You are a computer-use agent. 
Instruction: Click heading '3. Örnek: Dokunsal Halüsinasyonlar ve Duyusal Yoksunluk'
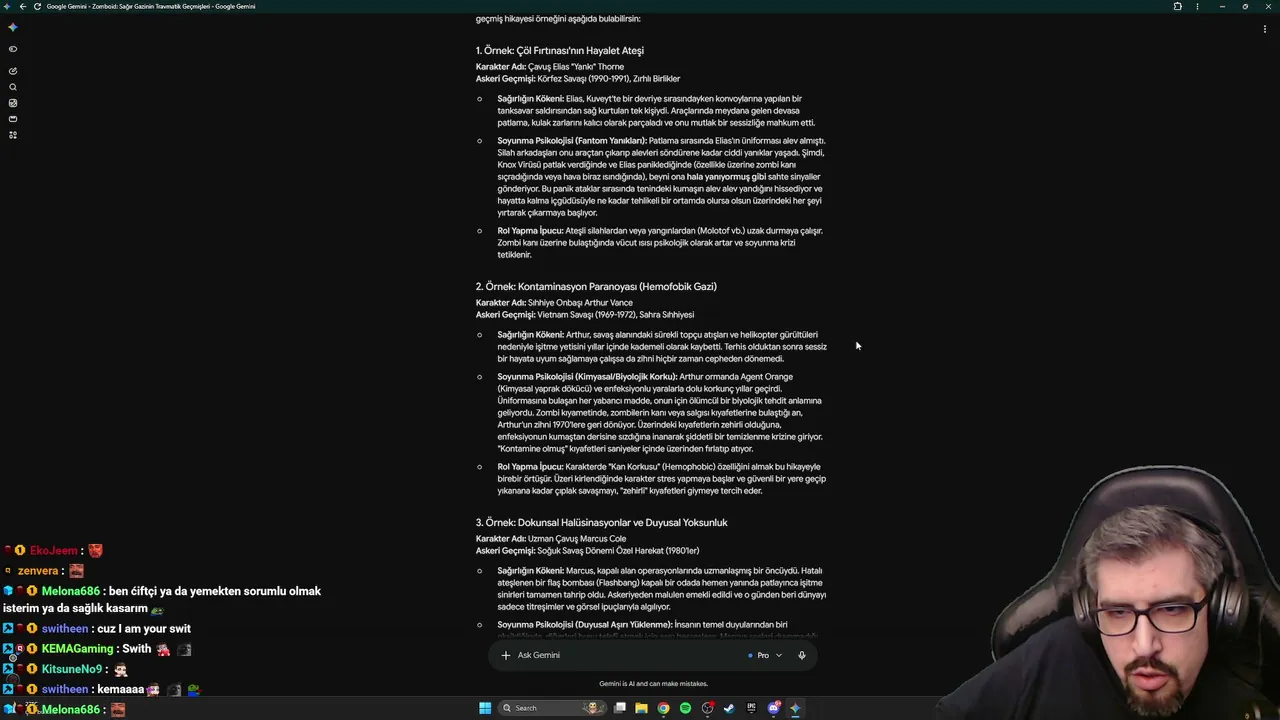[x=601, y=523]
